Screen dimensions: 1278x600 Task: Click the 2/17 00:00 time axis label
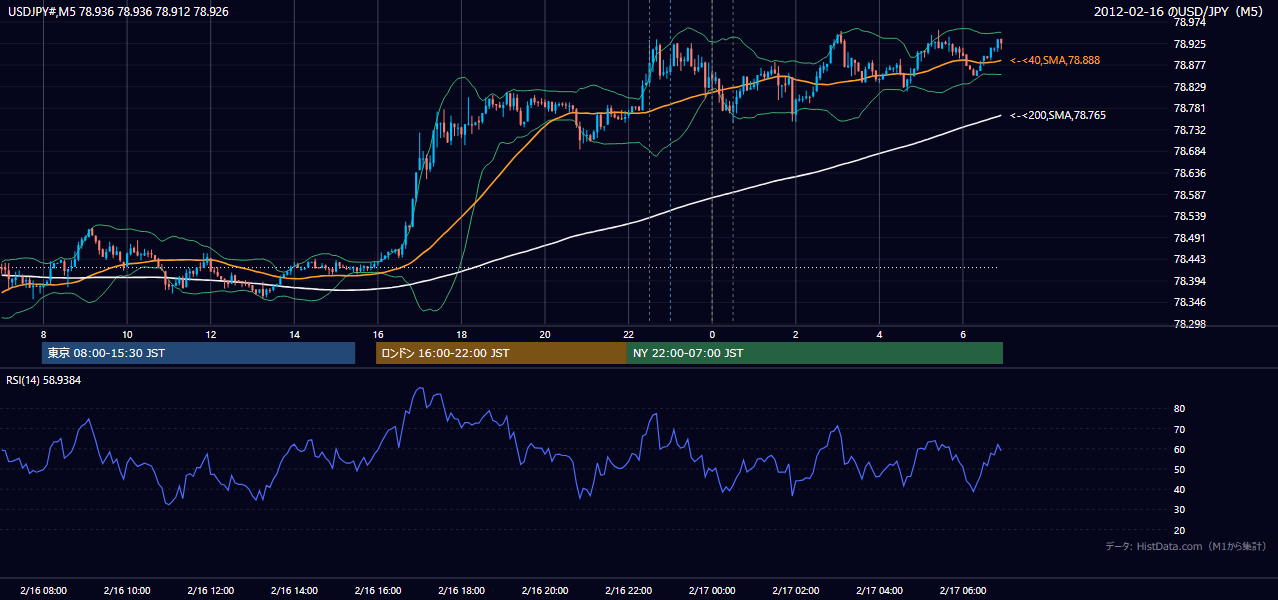click(x=712, y=590)
